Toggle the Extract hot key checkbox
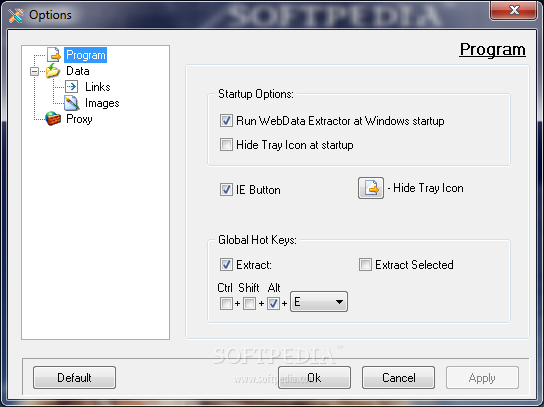This screenshot has height=407, width=544. coord(226,265)
